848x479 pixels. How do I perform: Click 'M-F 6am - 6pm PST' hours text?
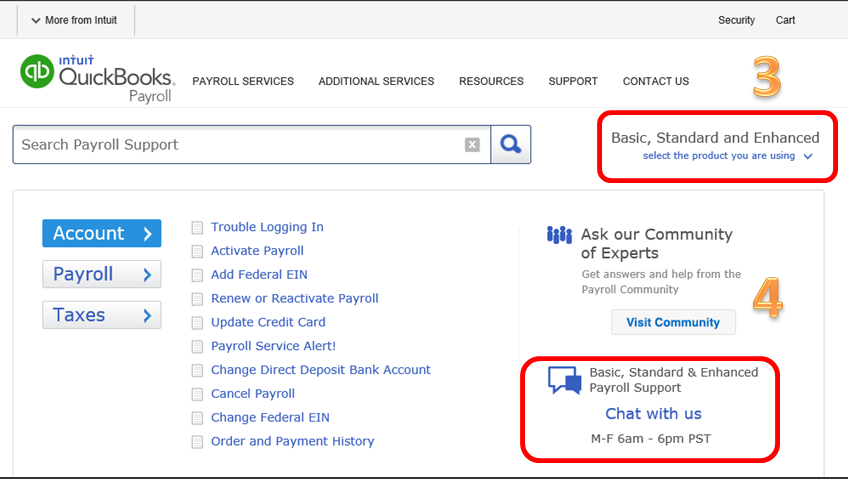point(651,438)
